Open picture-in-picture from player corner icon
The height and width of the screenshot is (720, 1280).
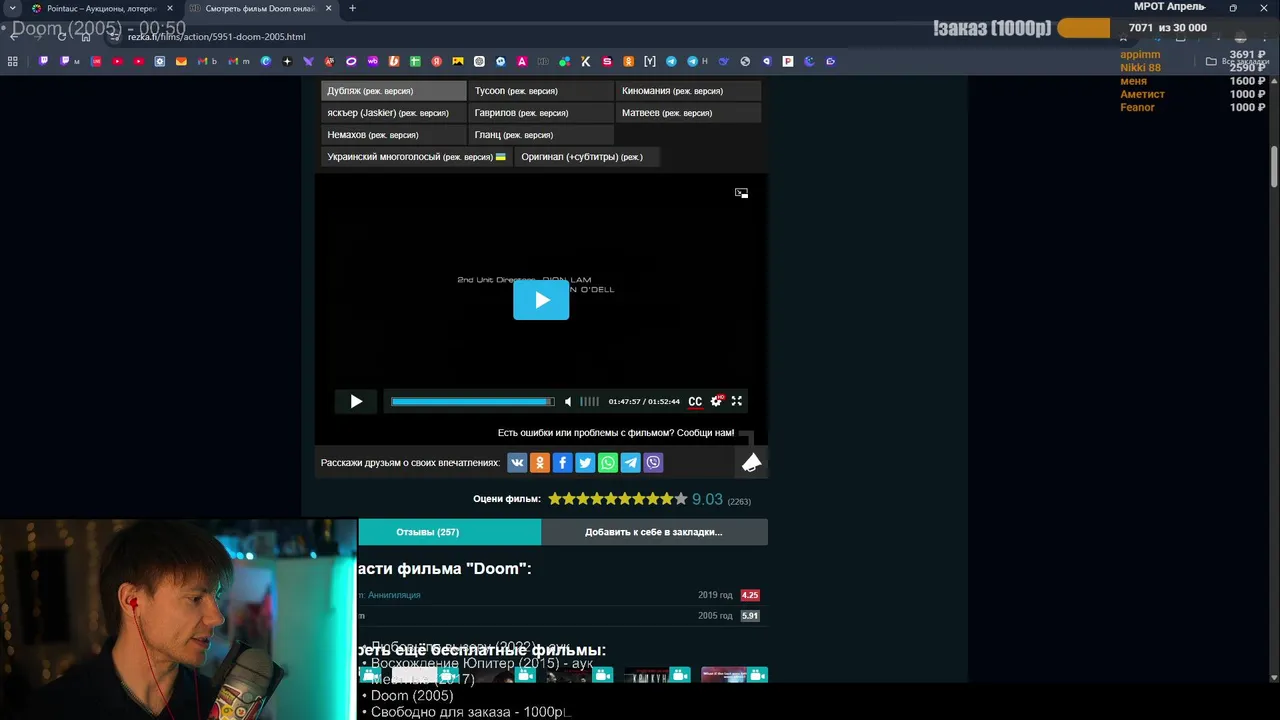(x=741, y=193)
